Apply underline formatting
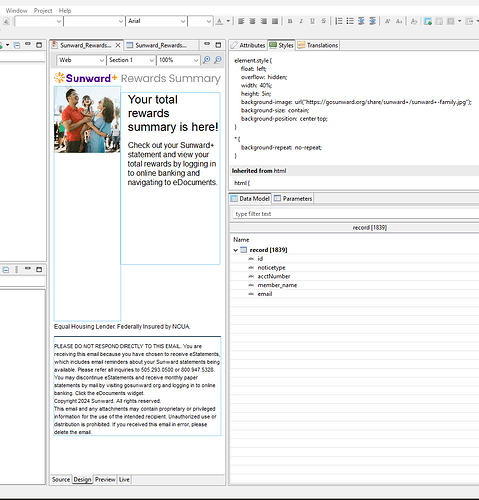 pyautogui.click(x=312, y=21)
